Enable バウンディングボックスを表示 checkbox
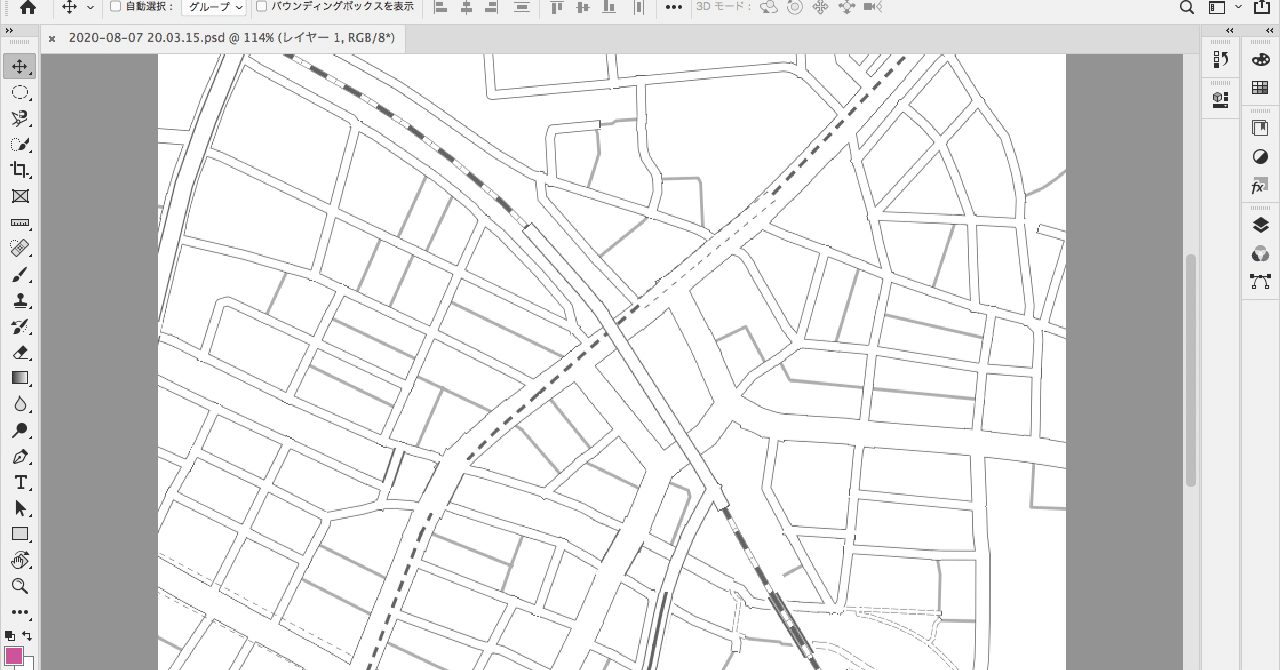This screenshot has width=1280, height=670. tap(262, 6)
